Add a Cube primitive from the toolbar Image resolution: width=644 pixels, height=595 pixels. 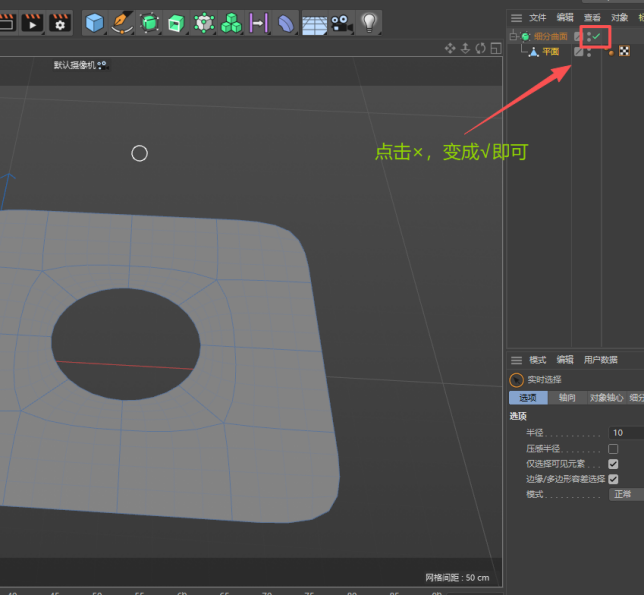94,23
